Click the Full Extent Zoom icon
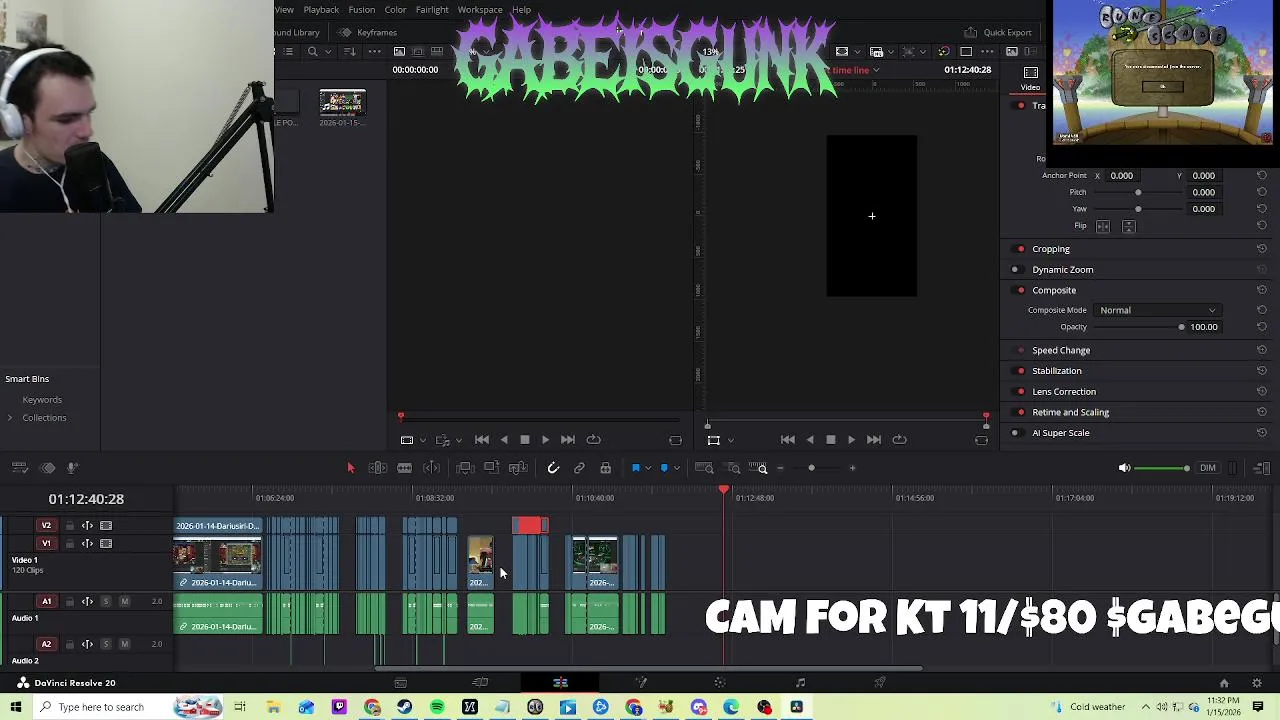1280x720 pixels. pyautogui.click(x=704, y=468)
